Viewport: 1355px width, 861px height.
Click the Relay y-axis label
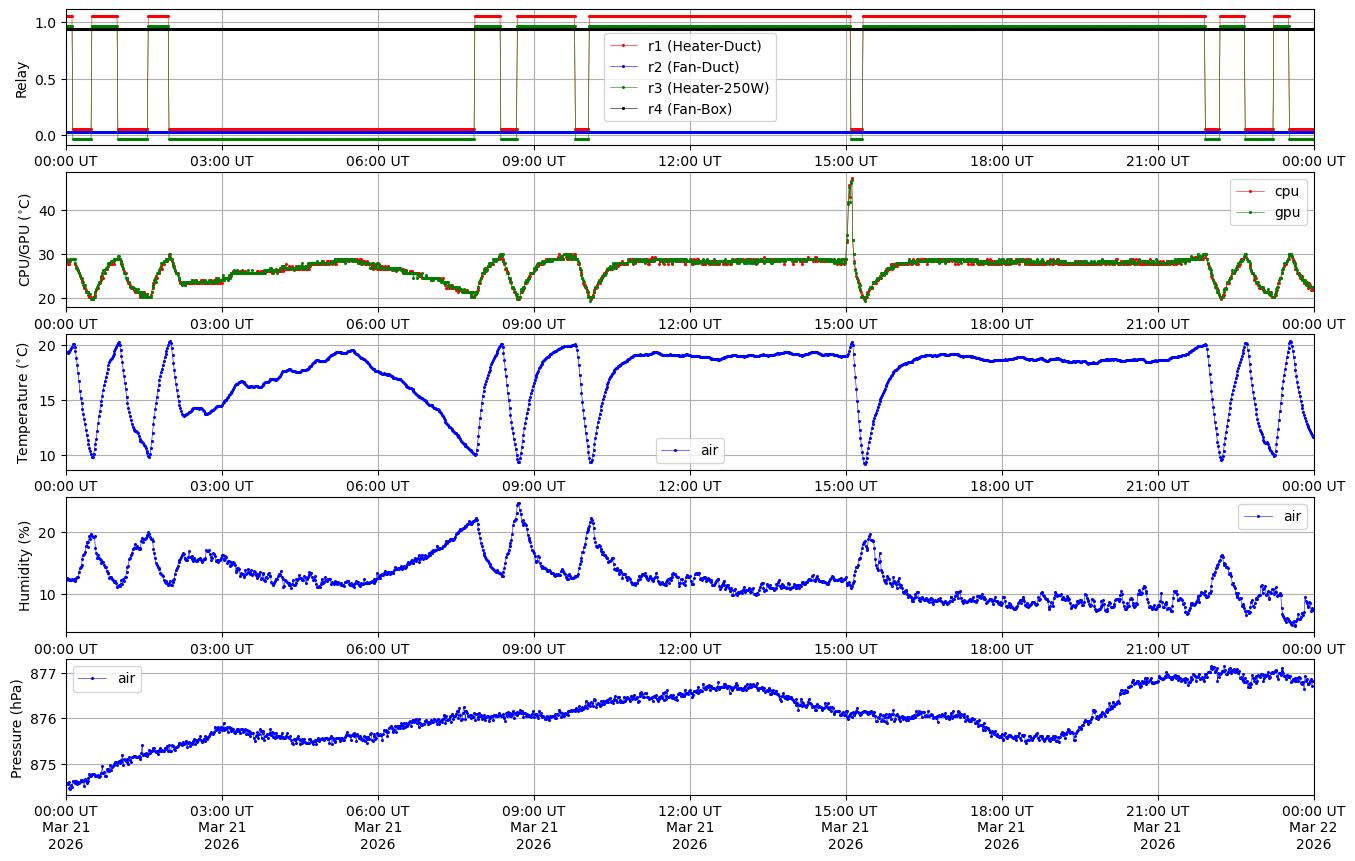pyautogui.click(x=22, y=78)
